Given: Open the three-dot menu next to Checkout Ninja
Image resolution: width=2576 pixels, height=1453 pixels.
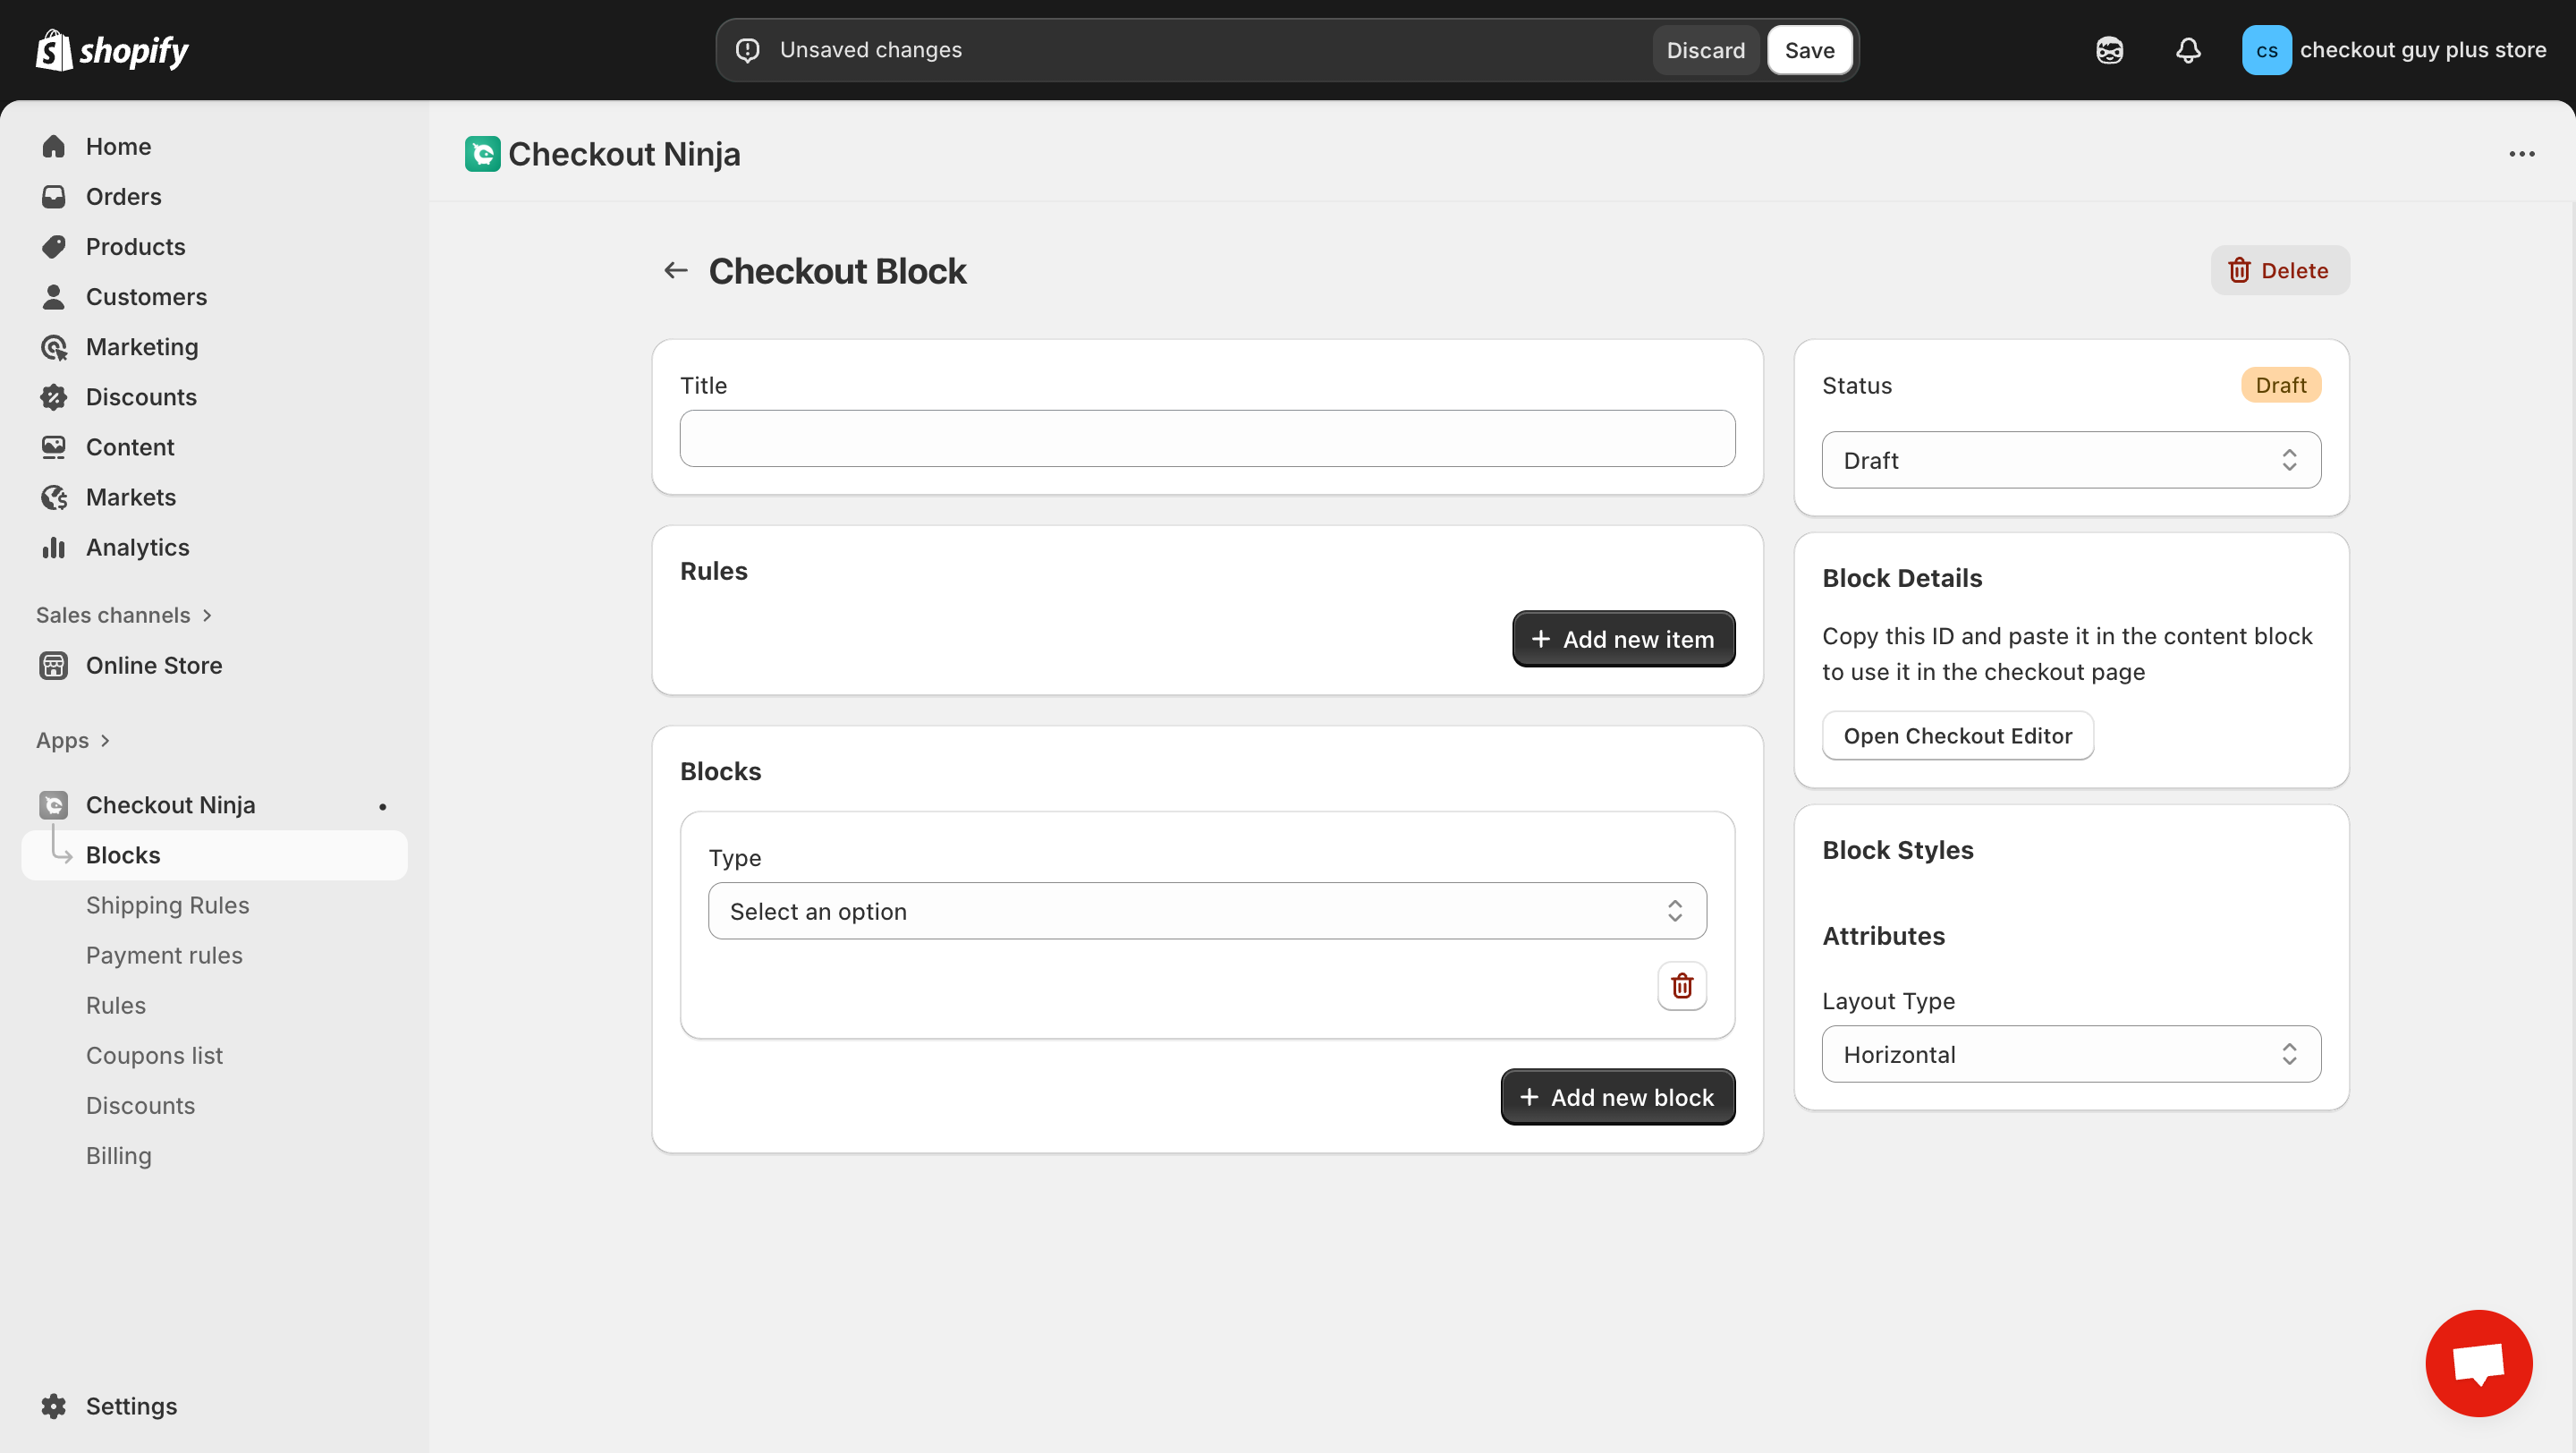Looking at the screenshot, I should pos(2523,153).
